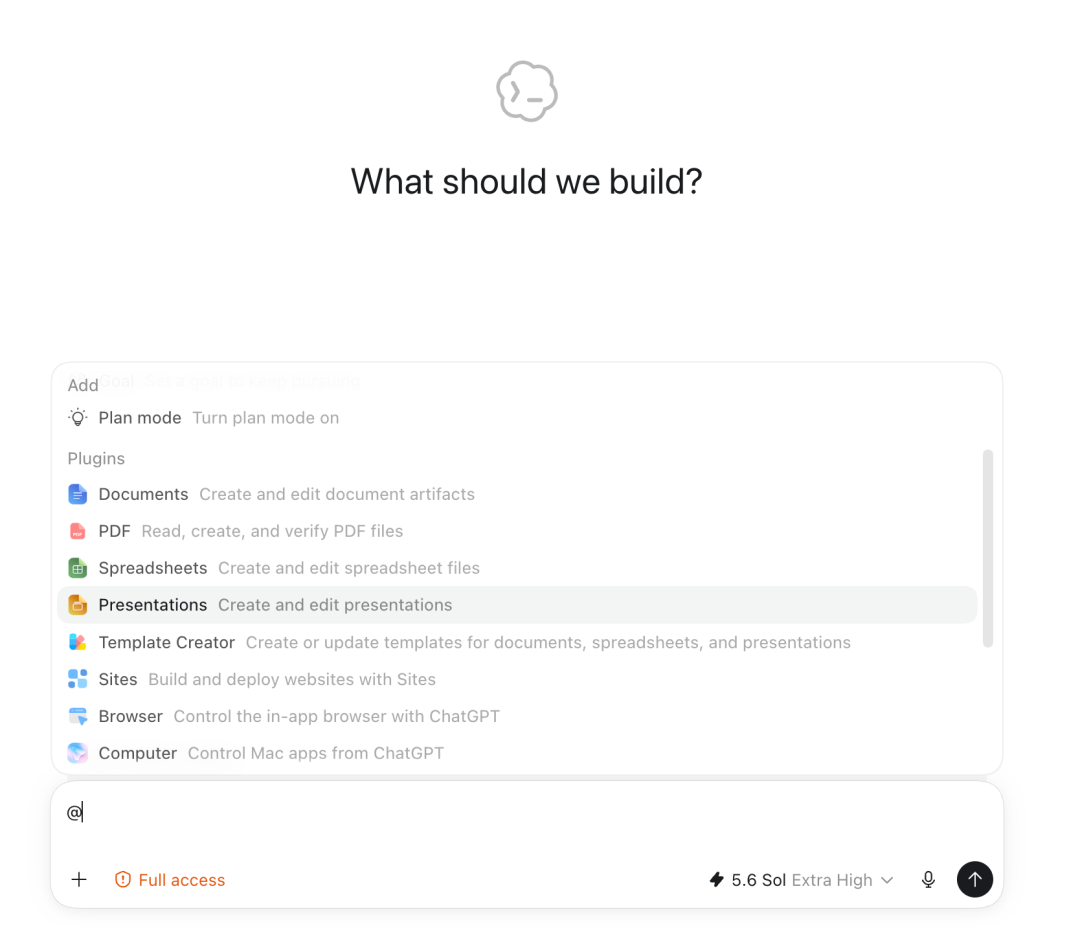
Task: Click the Documents plugin icon
Action: (78, 494)
